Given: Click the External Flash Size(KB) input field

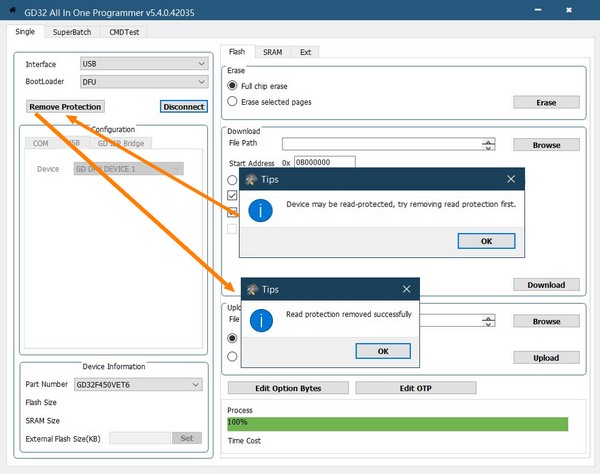Looking at the screenshot, I should point(140,438).
